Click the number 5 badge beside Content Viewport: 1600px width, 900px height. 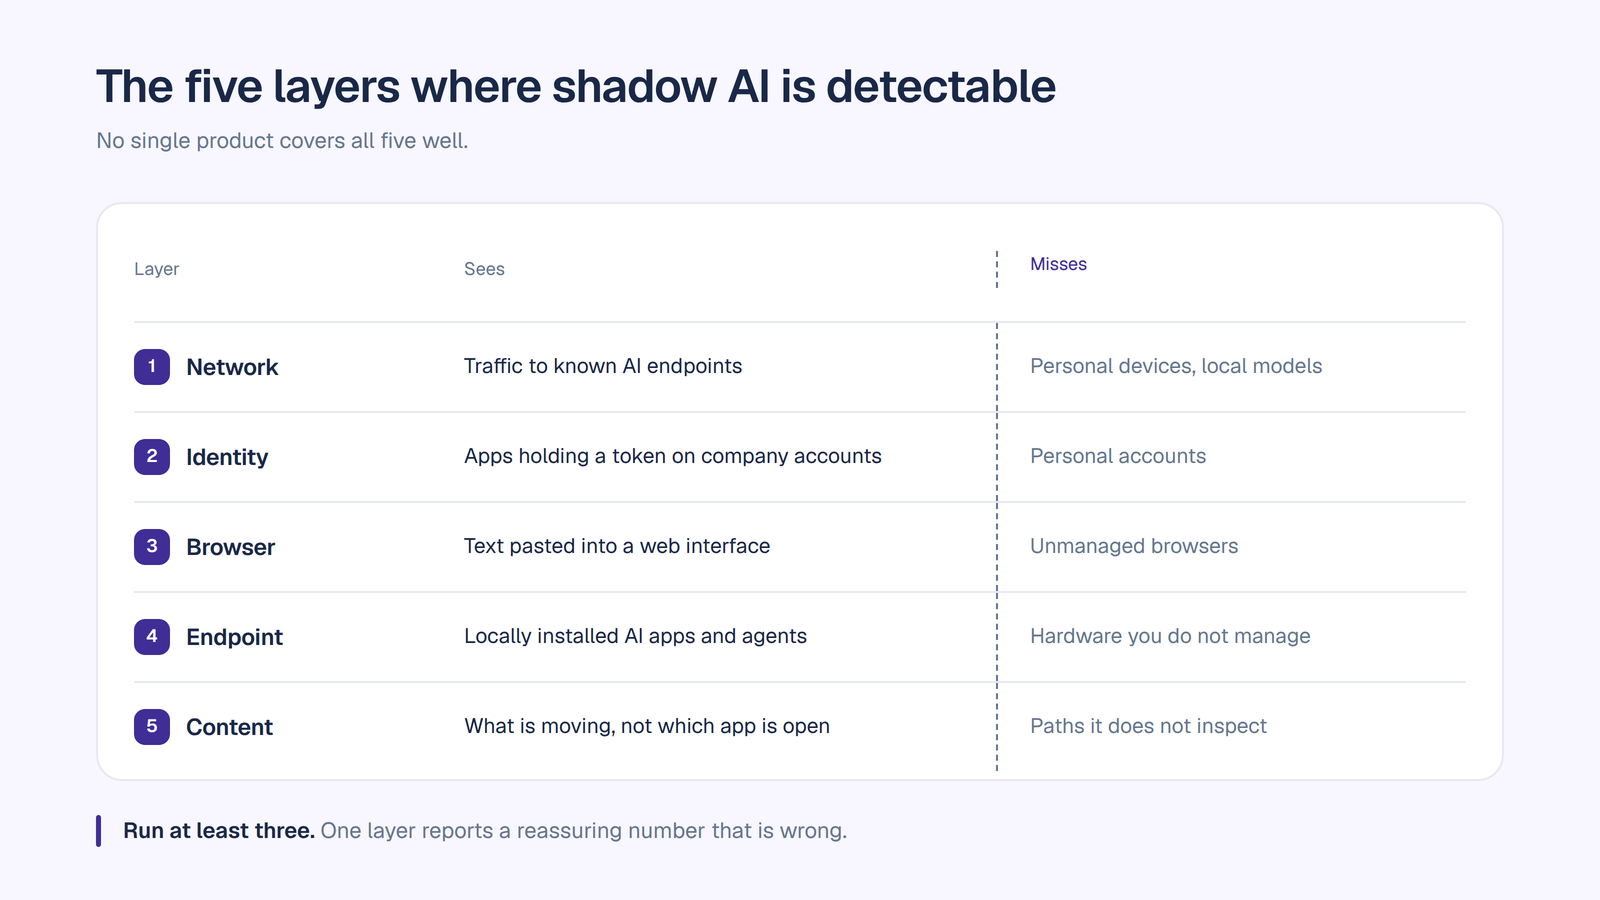(152, 727)
